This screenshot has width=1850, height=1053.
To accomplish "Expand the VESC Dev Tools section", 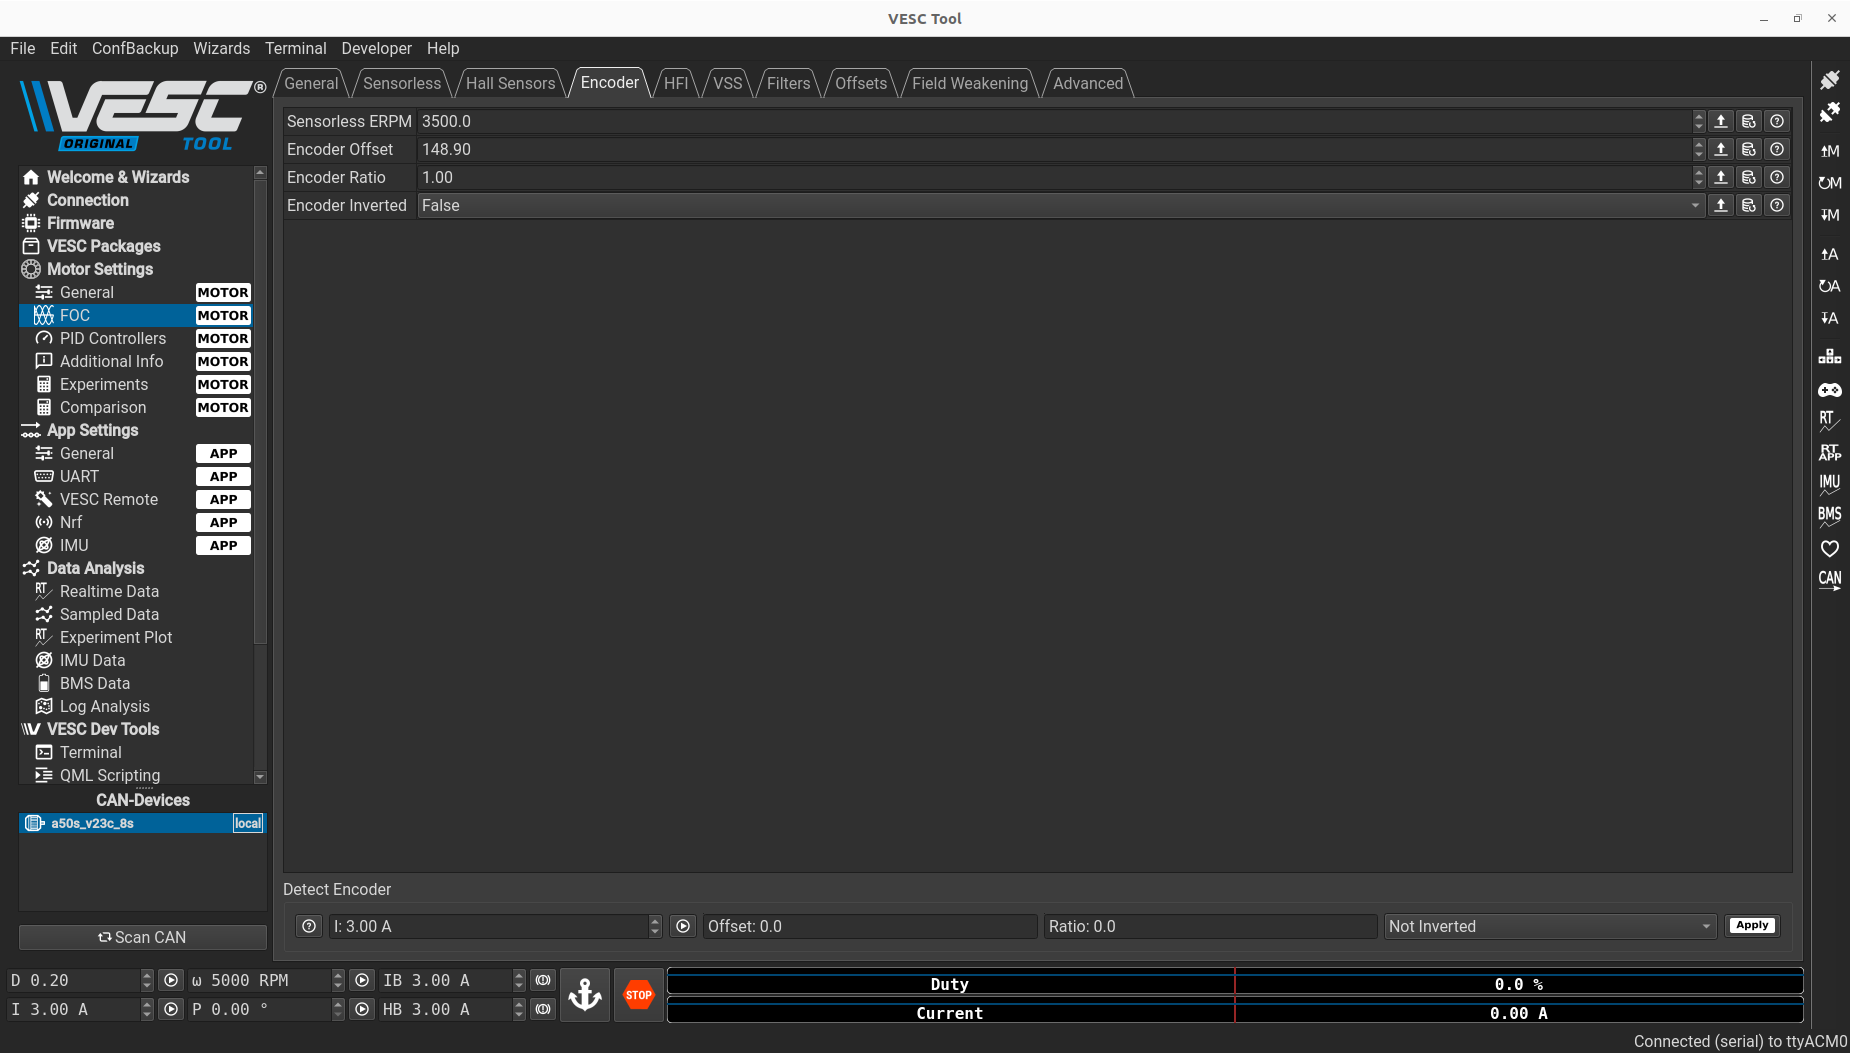I will click(100, 729).
